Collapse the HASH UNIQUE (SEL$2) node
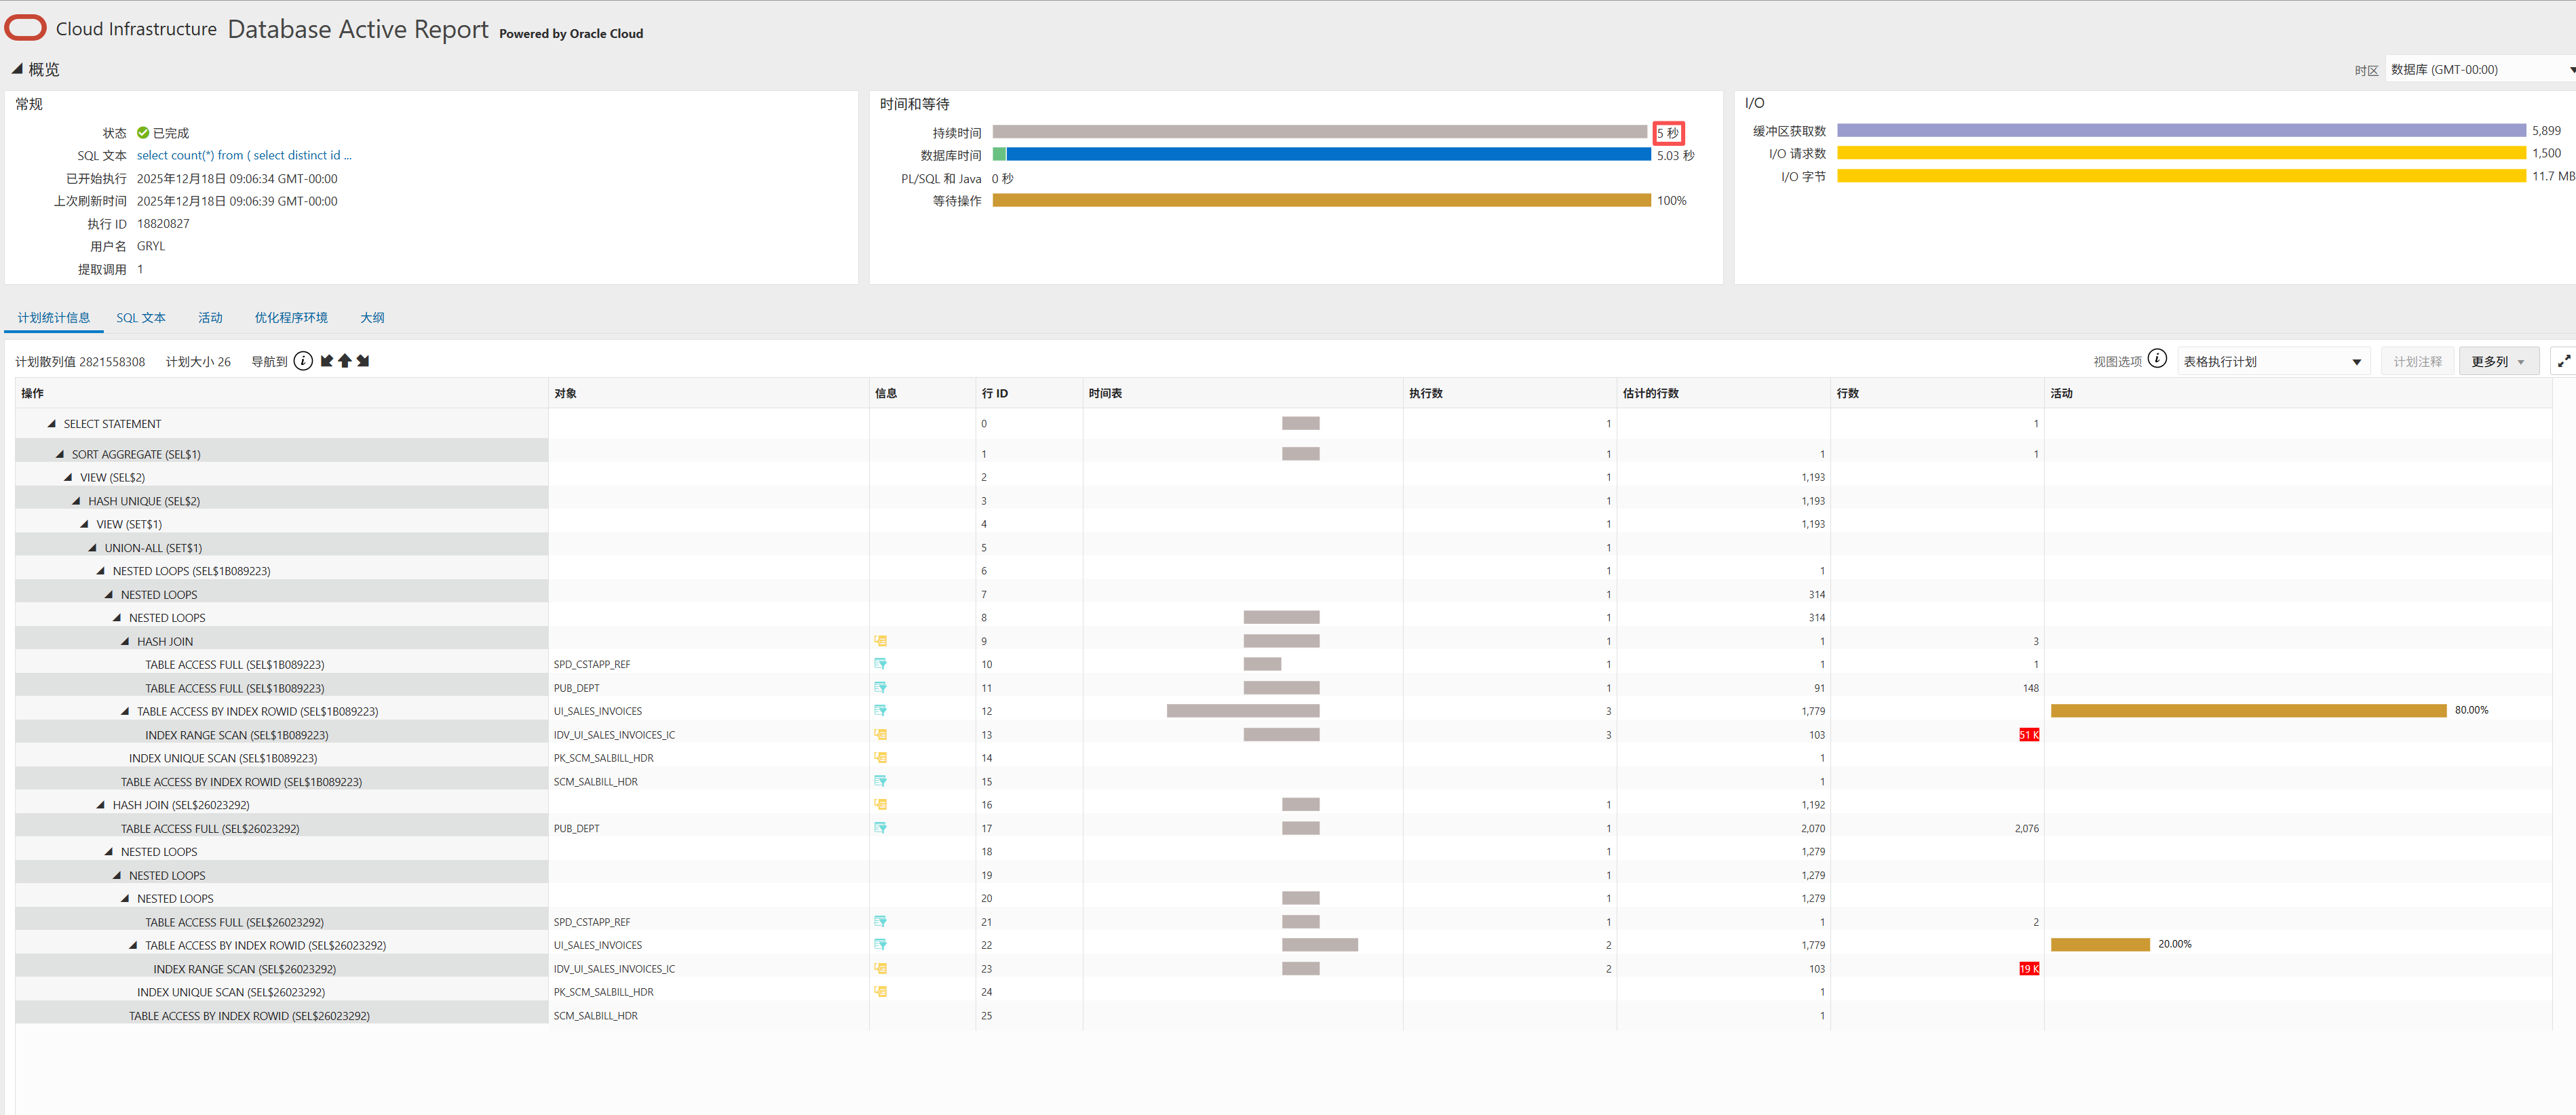Viewport: 2576px width, 1115px height. (x=76, y=500)
